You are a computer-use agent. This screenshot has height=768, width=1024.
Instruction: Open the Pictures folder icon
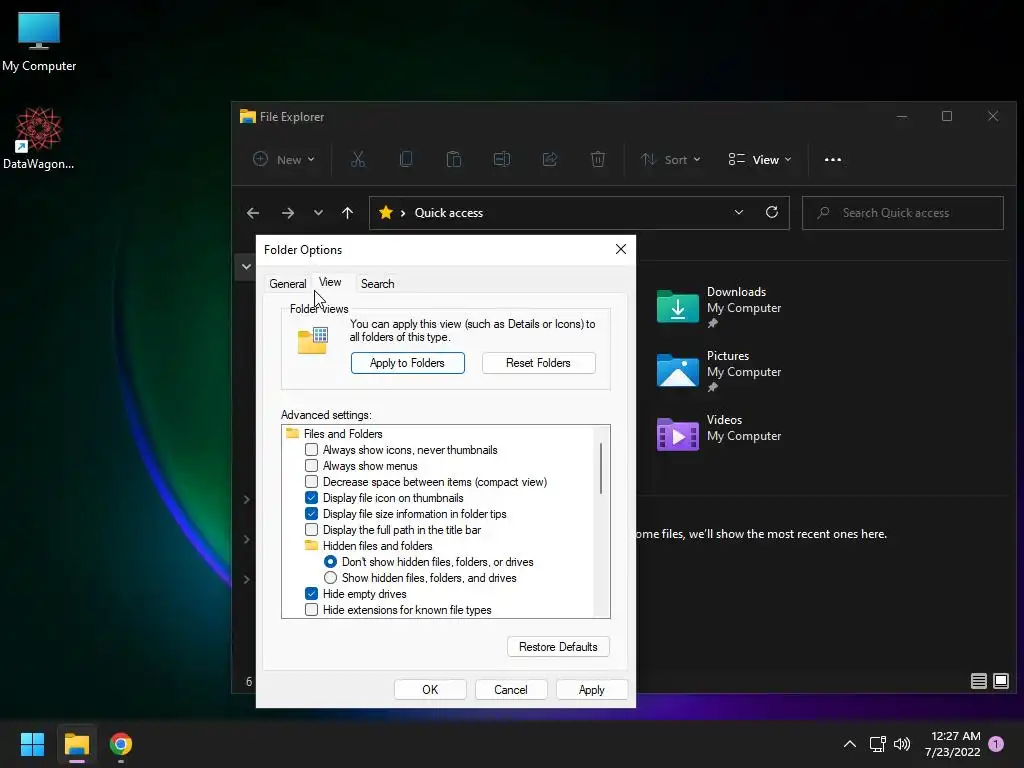[677, 370]
